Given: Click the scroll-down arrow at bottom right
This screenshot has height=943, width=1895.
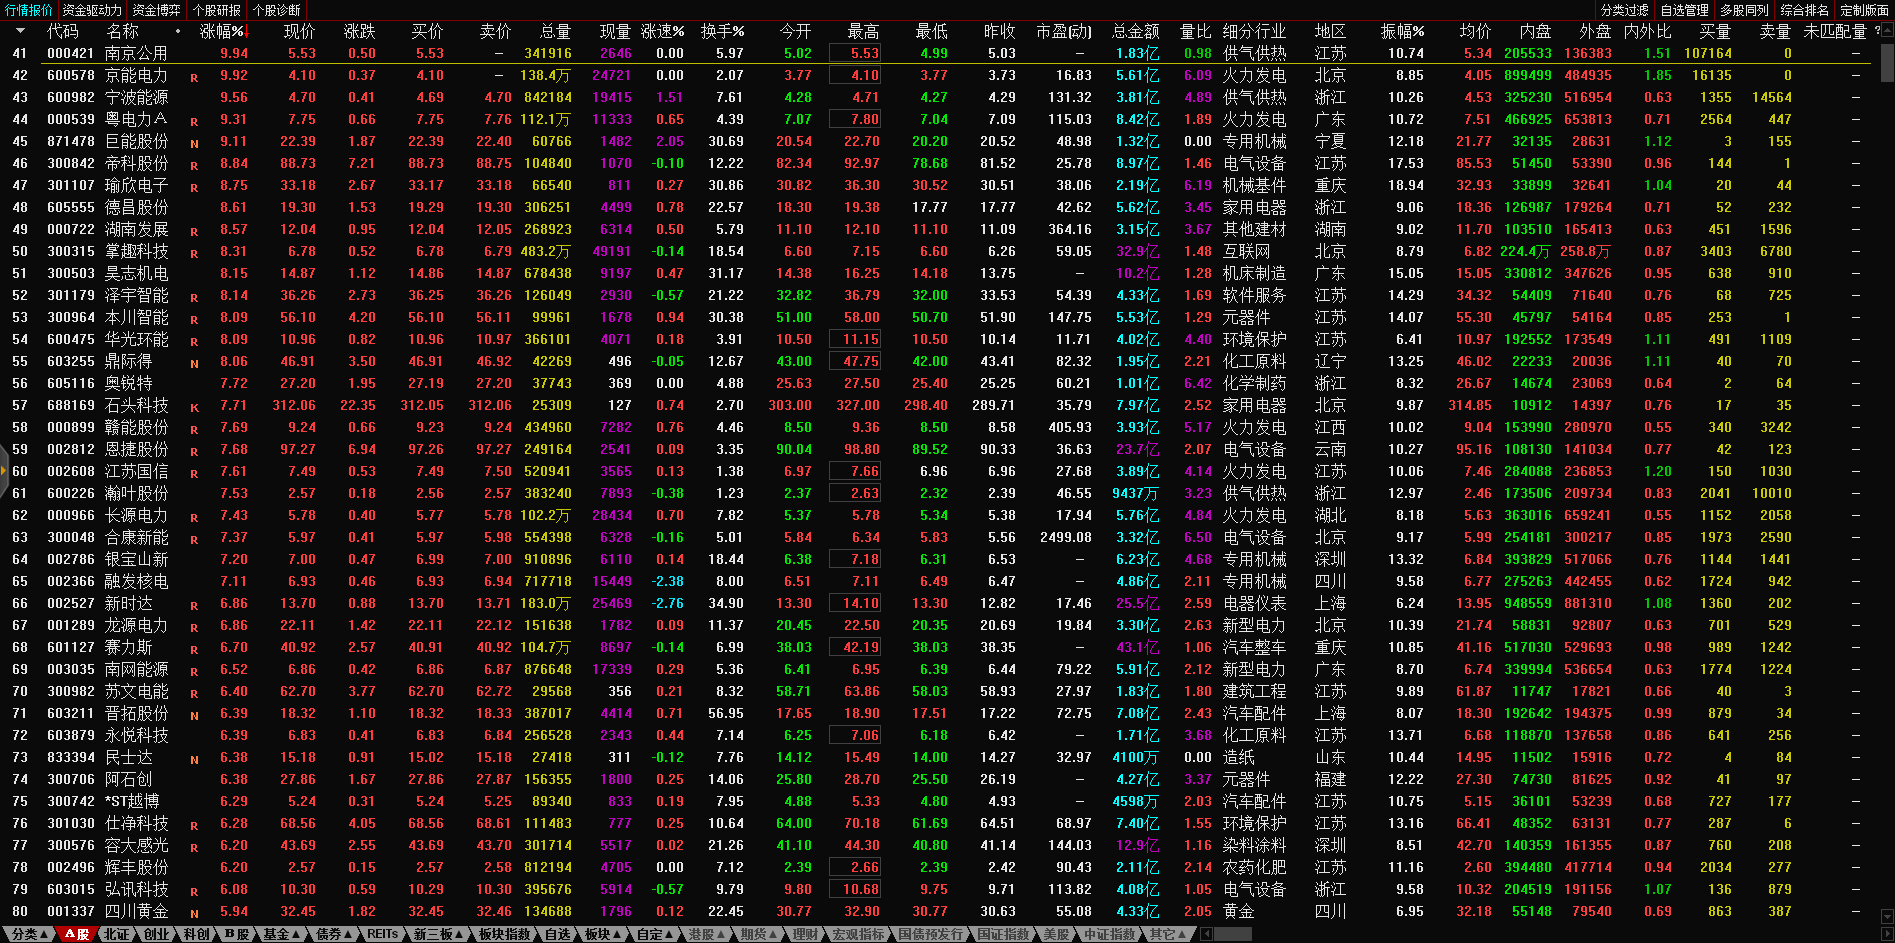Looking at the screenshot, I should tap(1887, 915).
